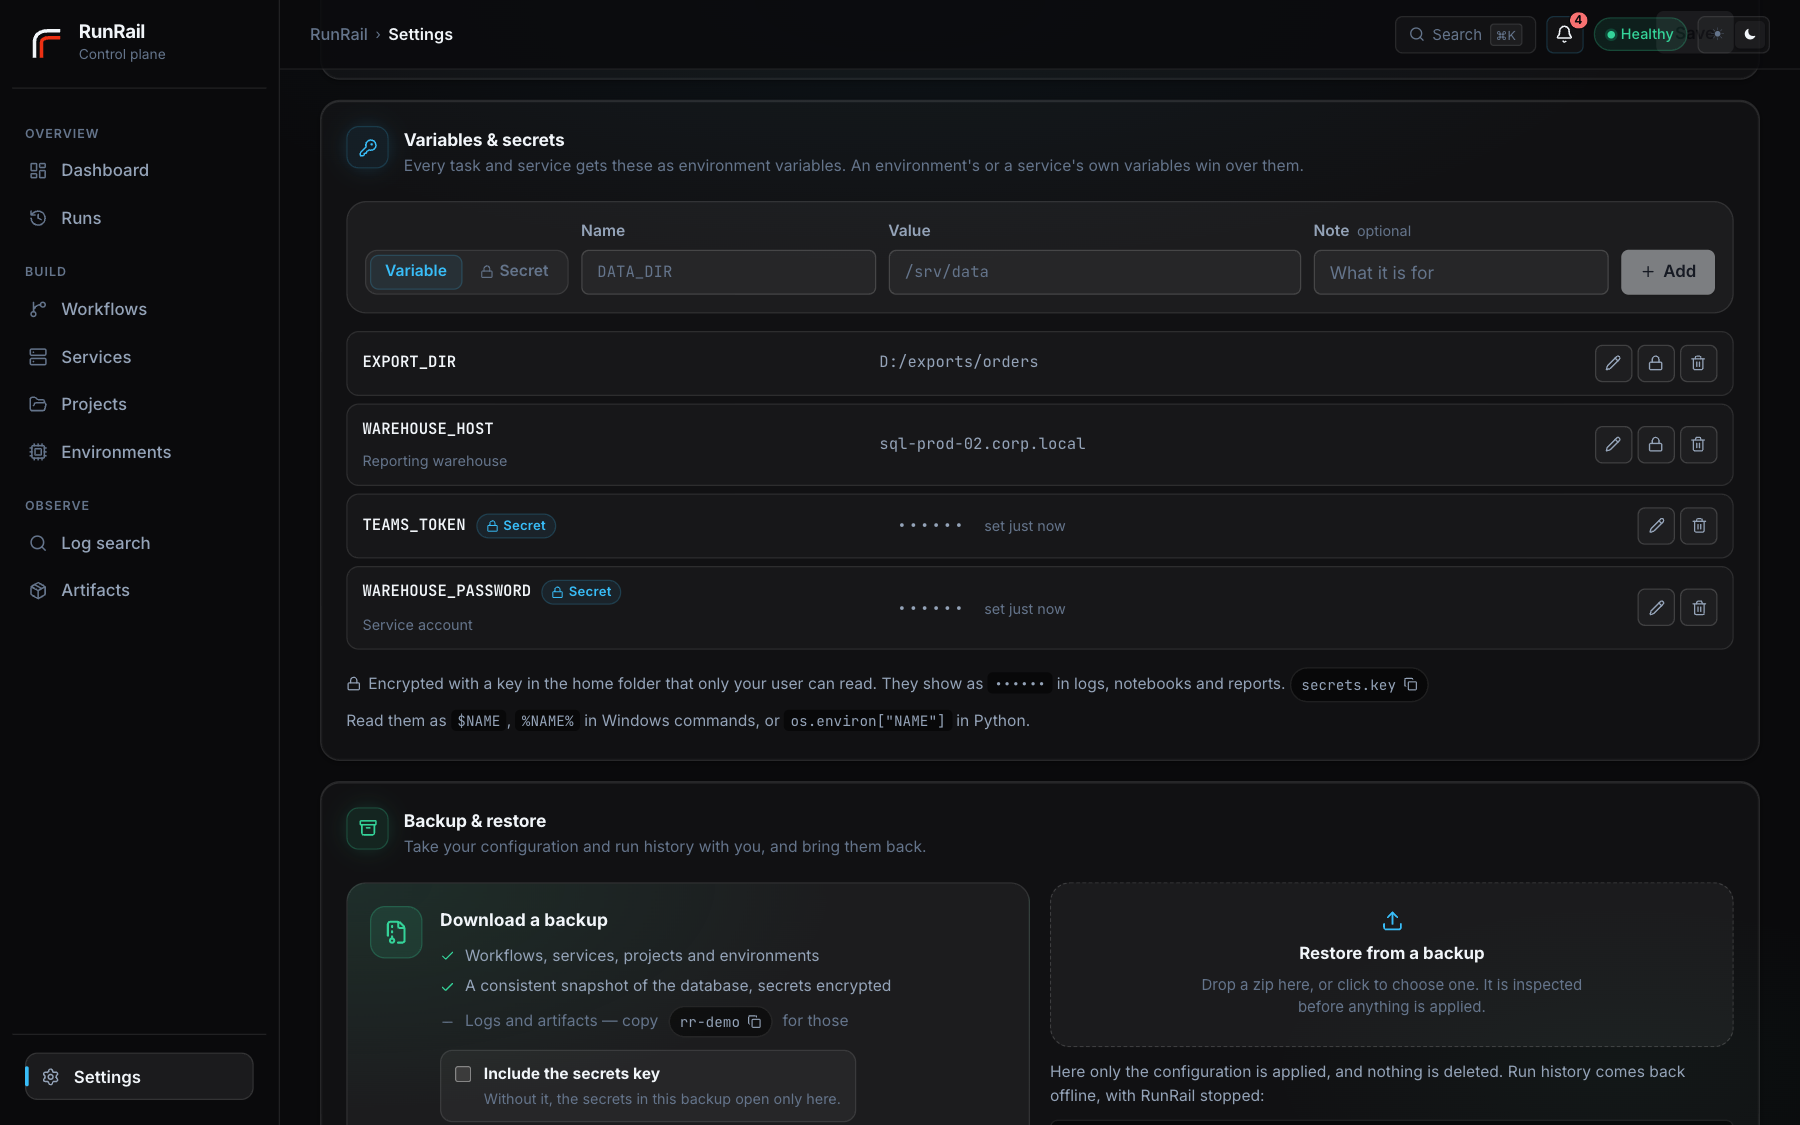Select the Variable type toggle
1800x1125 pixels.
[416, 271]
